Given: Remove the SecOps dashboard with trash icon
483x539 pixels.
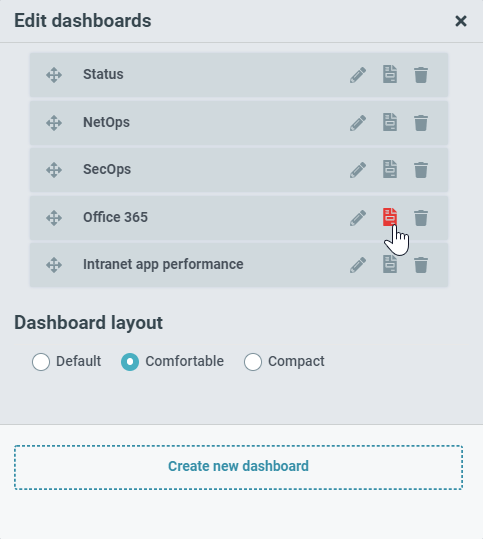Looking at the screenshot, I should (x=421, y=170).
